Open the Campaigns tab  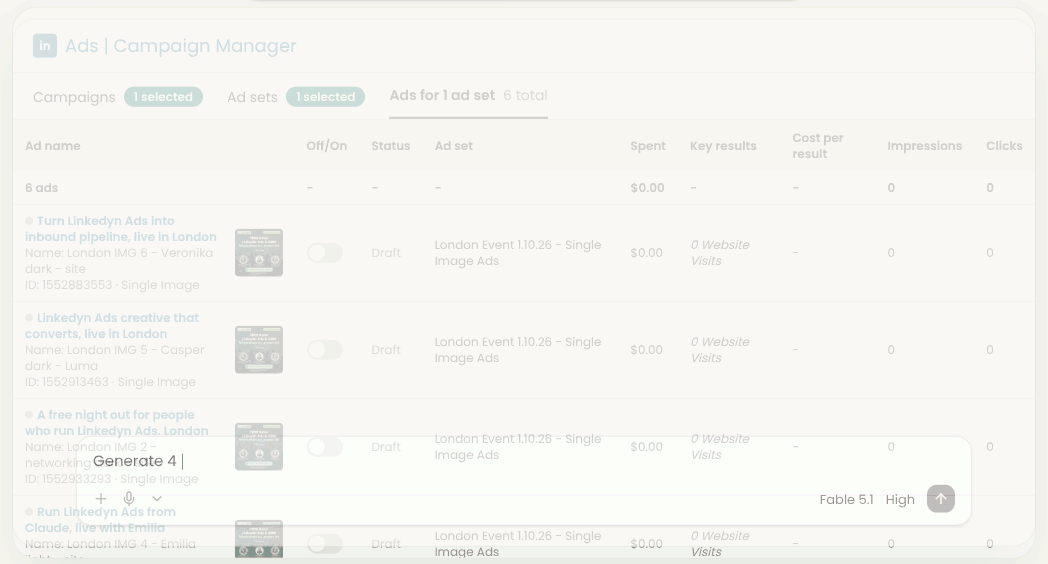pos(74,97)
